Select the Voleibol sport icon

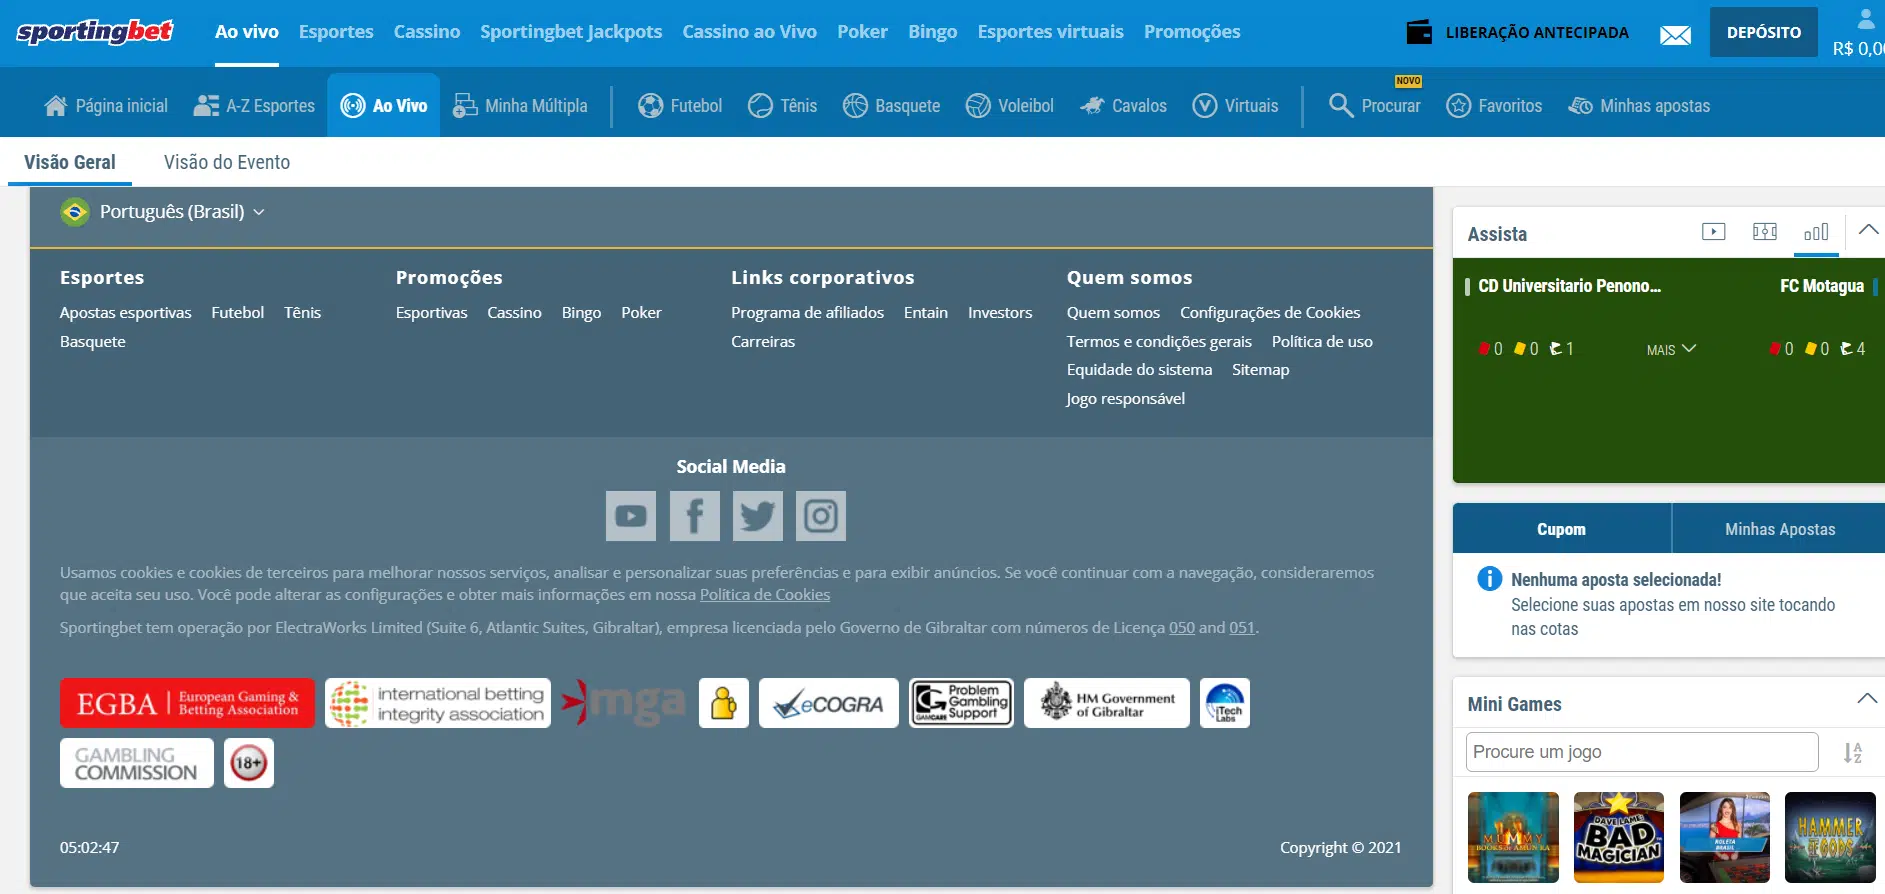pos(978,105)
